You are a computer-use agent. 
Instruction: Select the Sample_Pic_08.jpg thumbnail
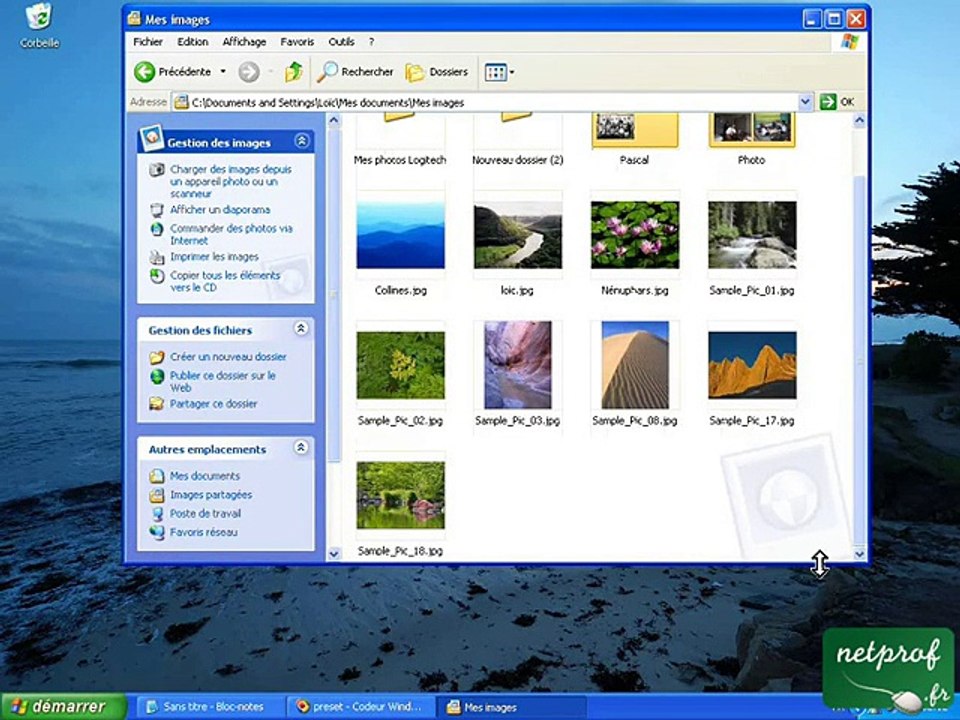click(635, 365)
